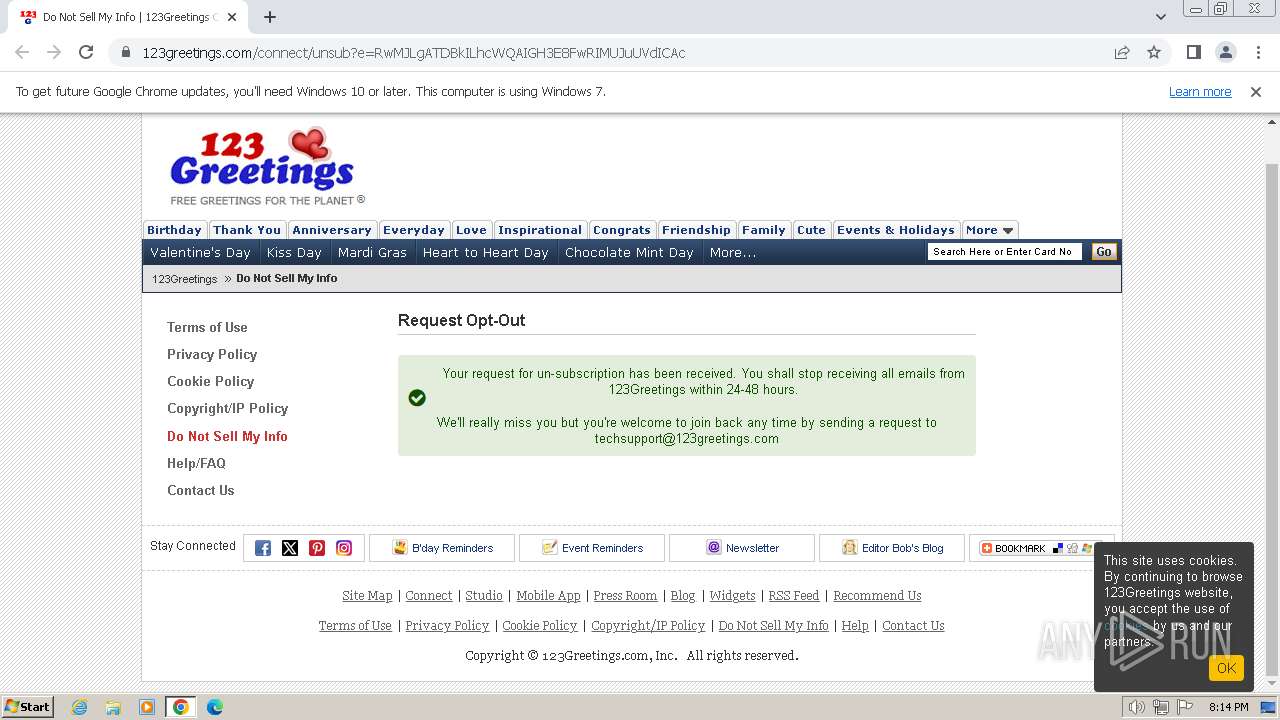Click the Action Center flag icon
The width and height of the screenshot is (1280, 720).
[x=1184, y=707]
